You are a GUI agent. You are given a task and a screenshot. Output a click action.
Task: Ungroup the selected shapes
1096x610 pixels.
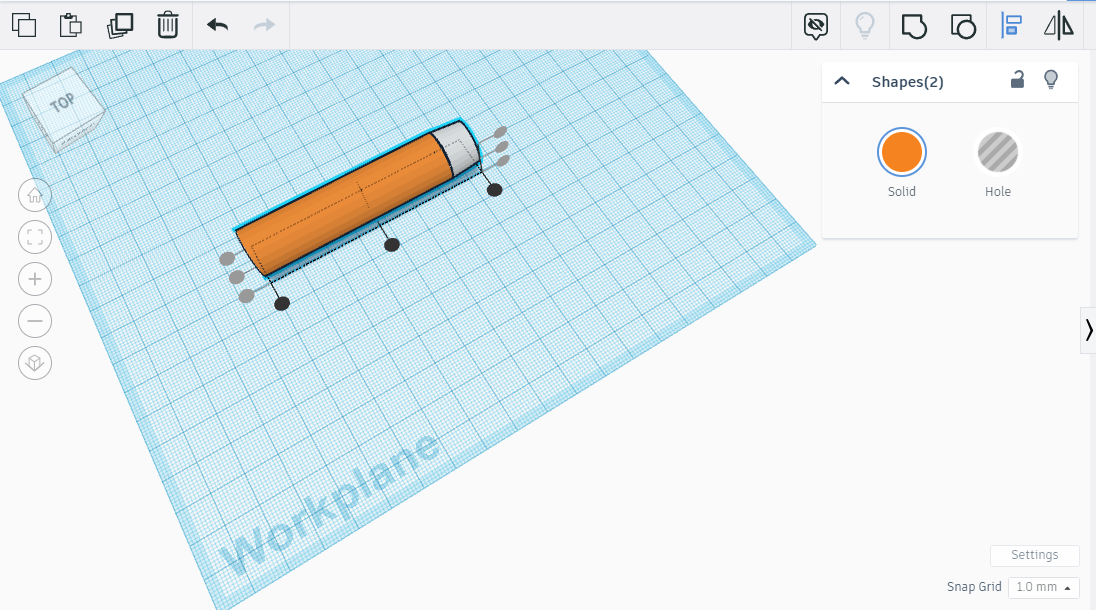[x=962, y=26]
